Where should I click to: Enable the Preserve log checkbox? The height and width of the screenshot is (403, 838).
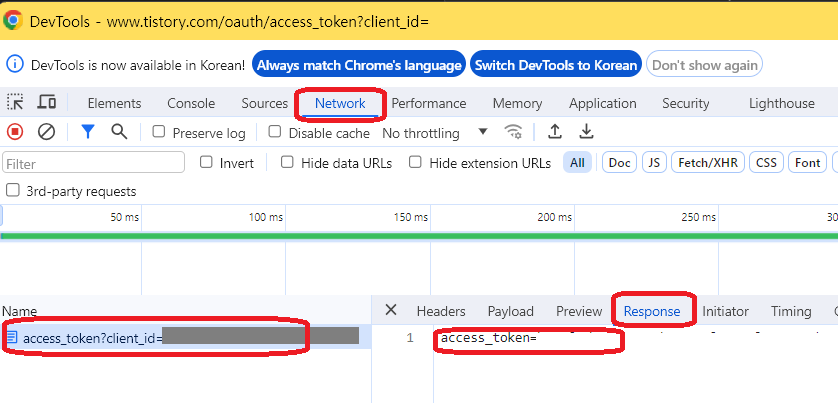pos(159,131)
